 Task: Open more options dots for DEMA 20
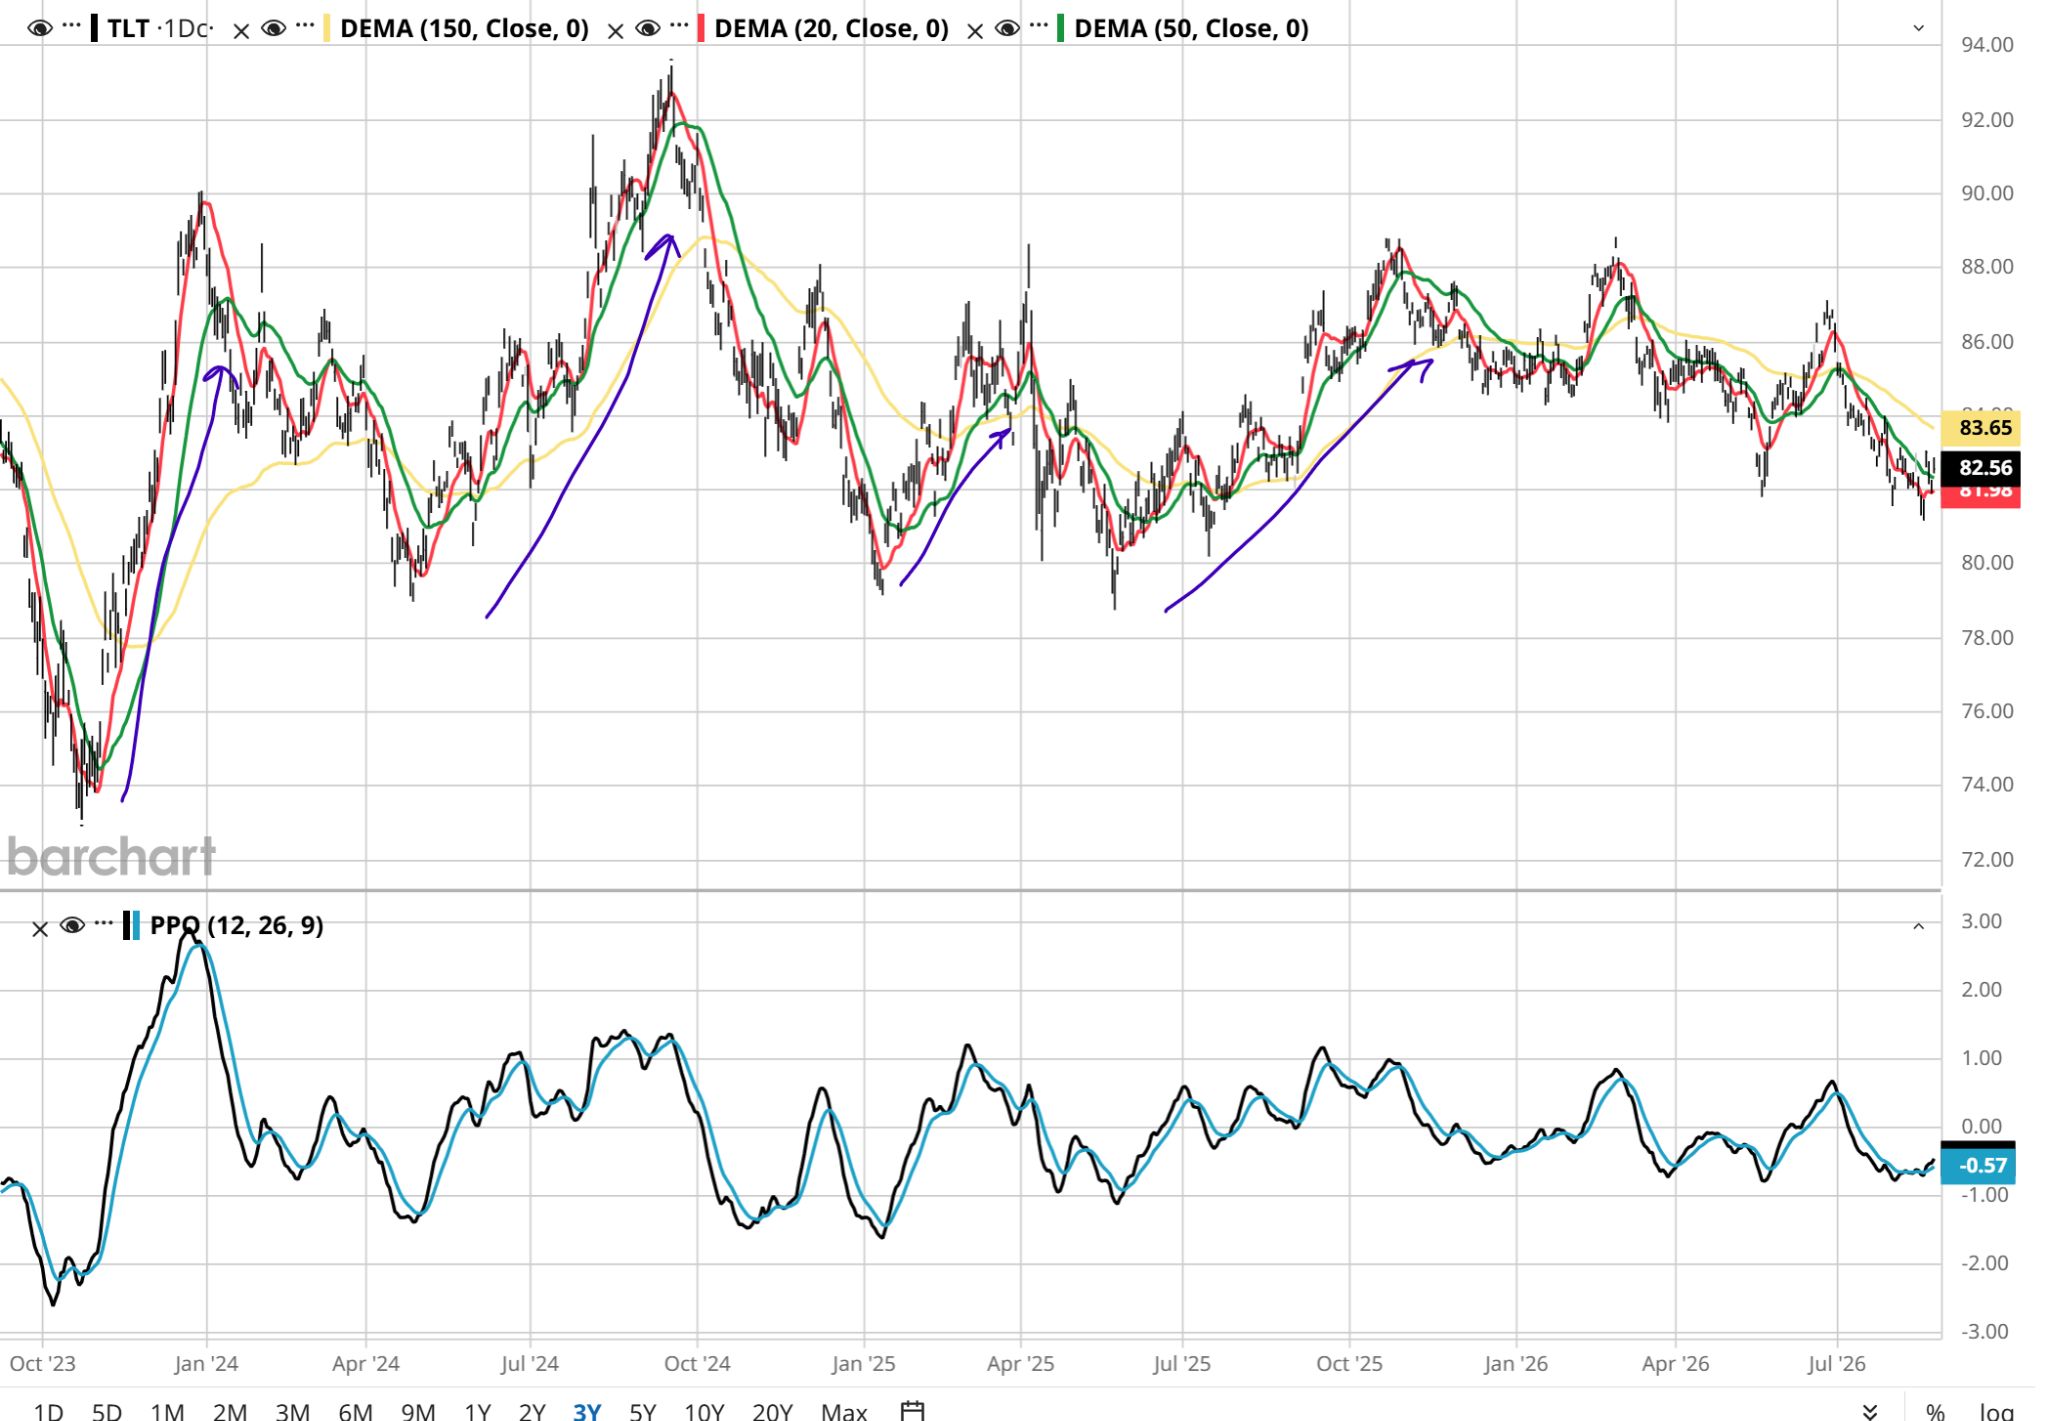pyautogui.click(x=679, y=27)
